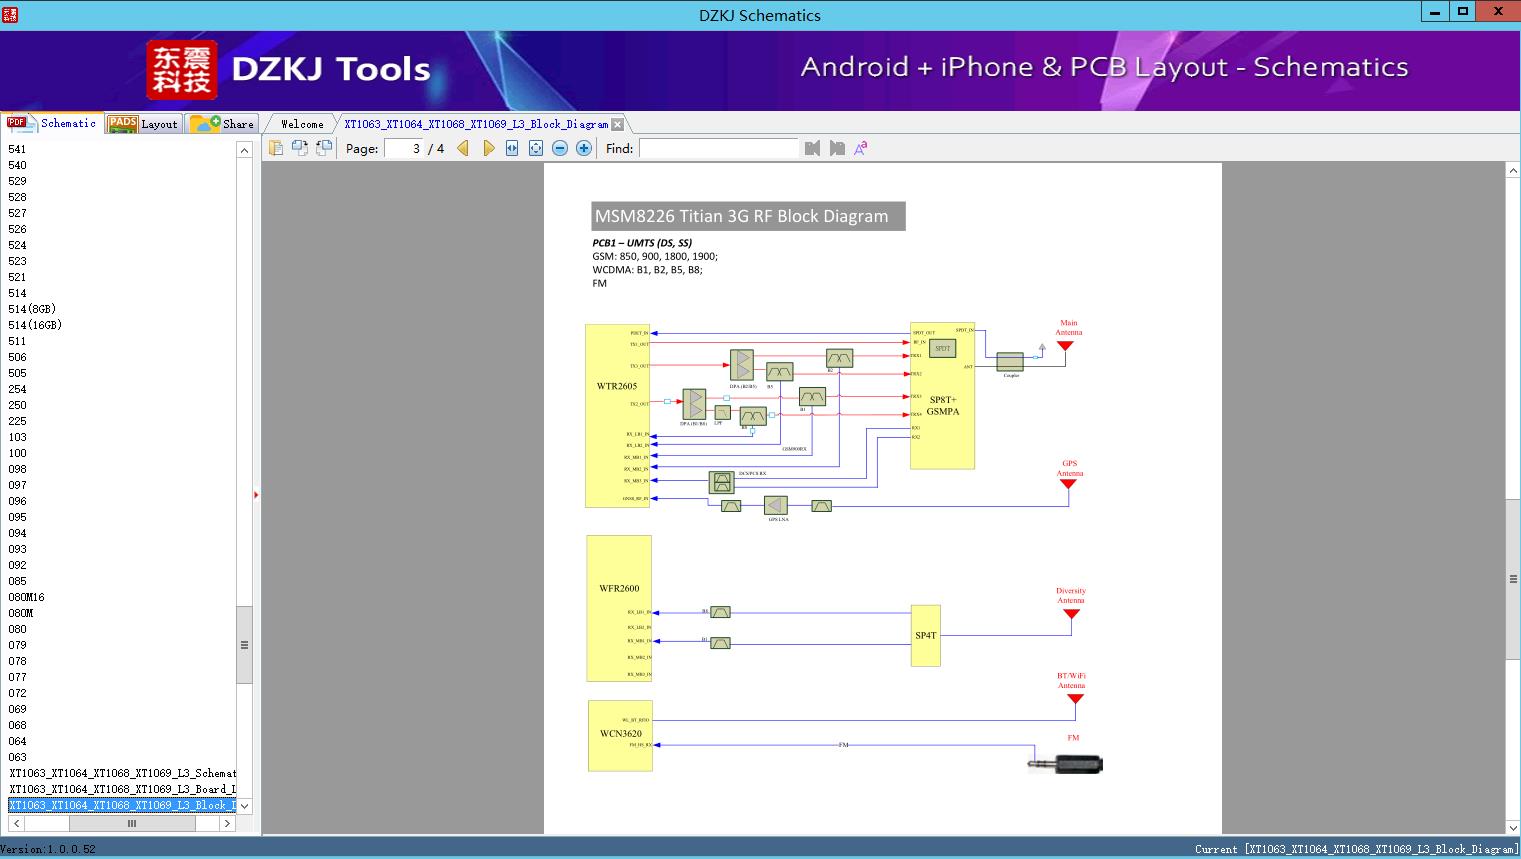Click the document viewer scroll-down arrow
Image resolution: width=1521 pixels, height=859 pixels.
pyautogui.click(x=1513, y=827)
